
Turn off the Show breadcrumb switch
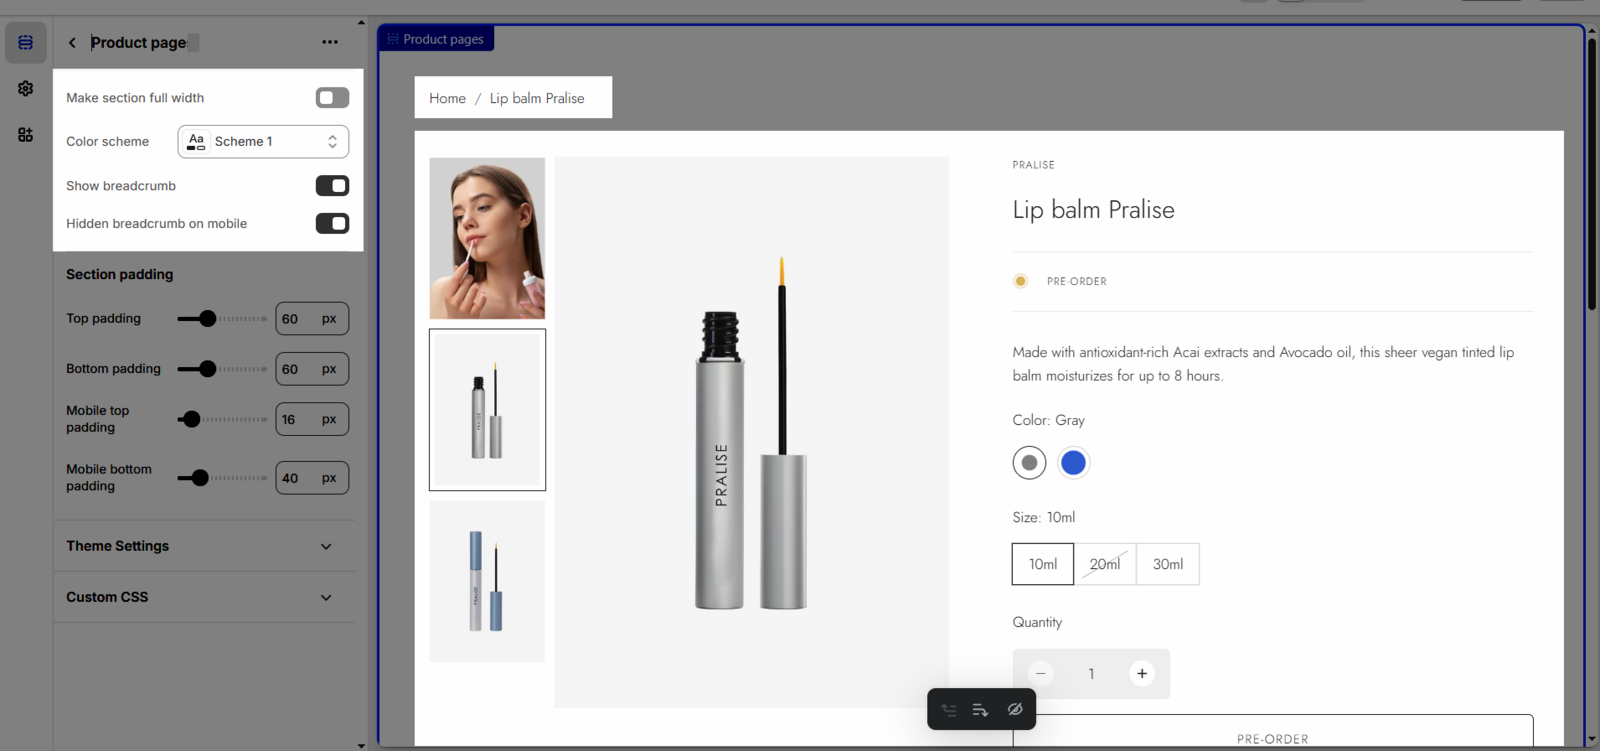point(332,186)
